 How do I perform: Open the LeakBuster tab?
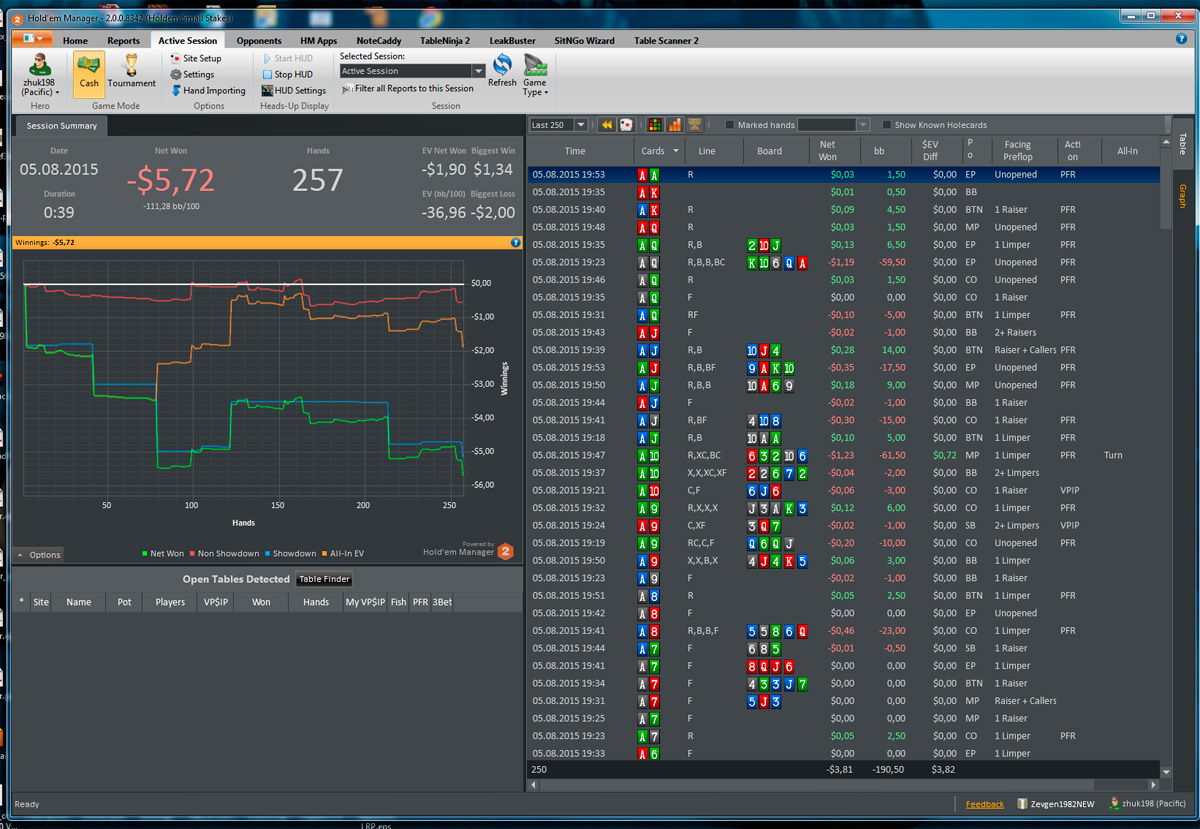512,41
